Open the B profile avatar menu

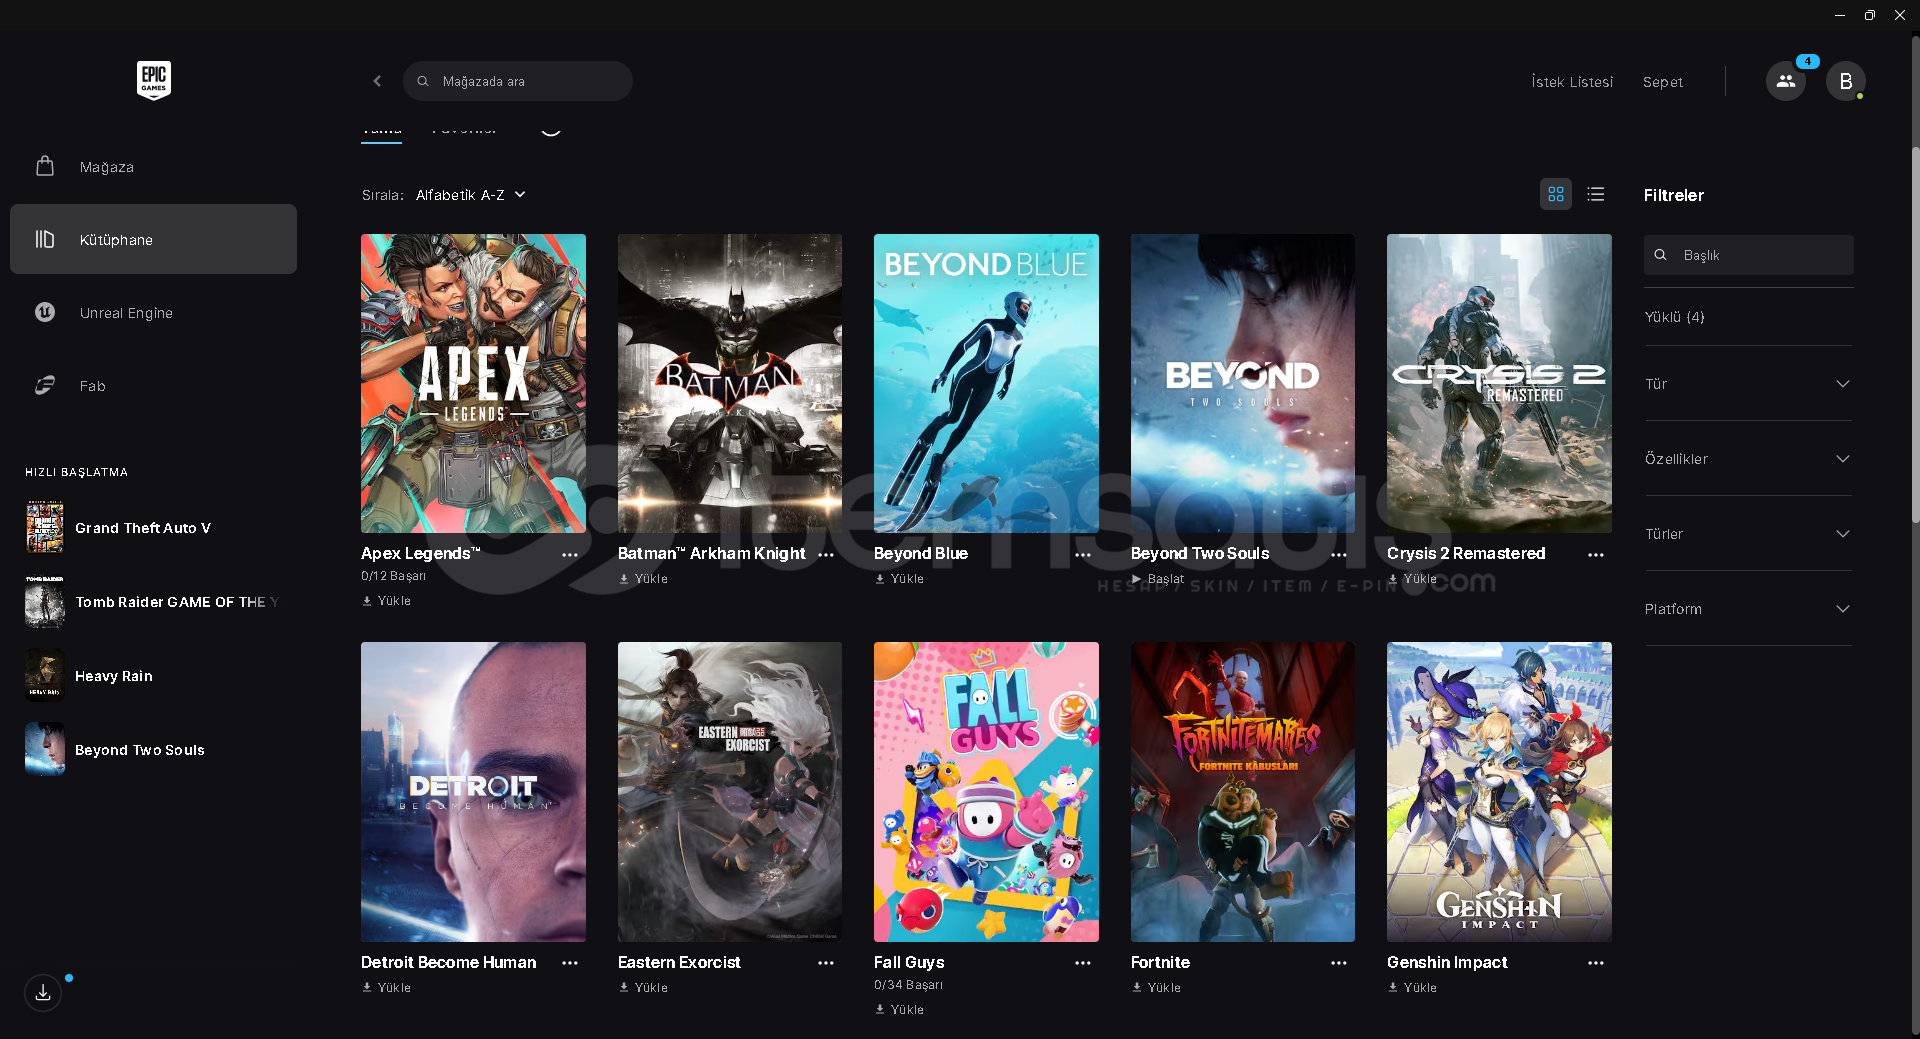point(1846,81)
